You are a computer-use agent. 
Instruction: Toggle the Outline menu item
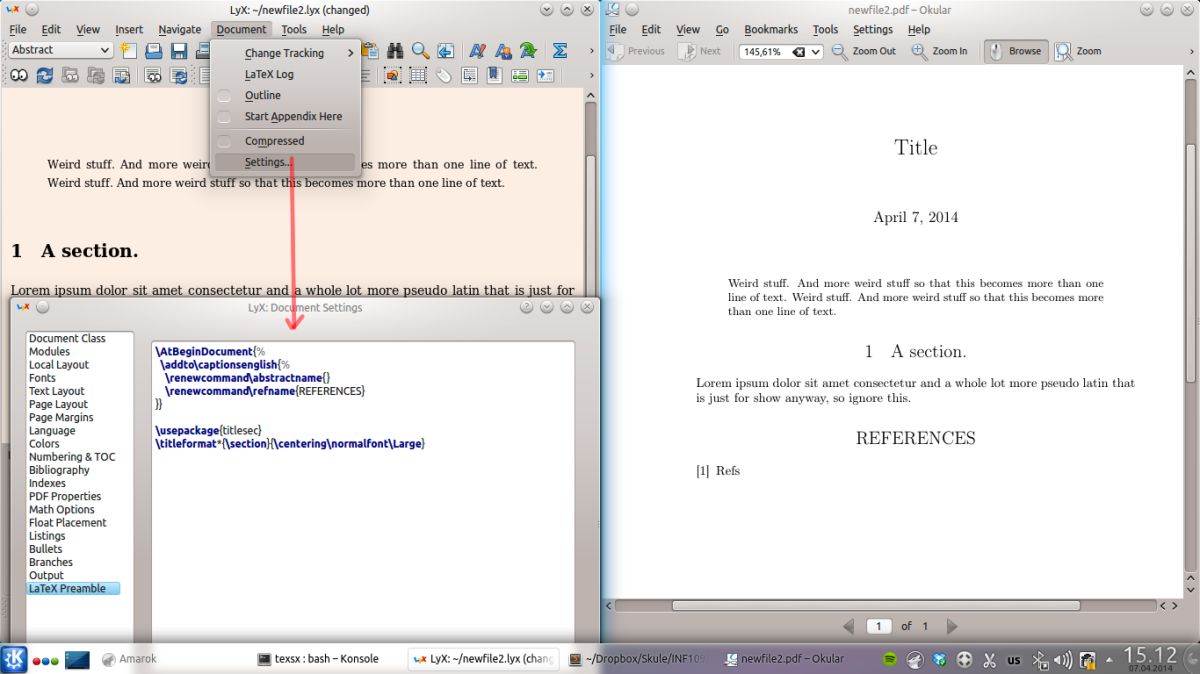pos(262,95)
